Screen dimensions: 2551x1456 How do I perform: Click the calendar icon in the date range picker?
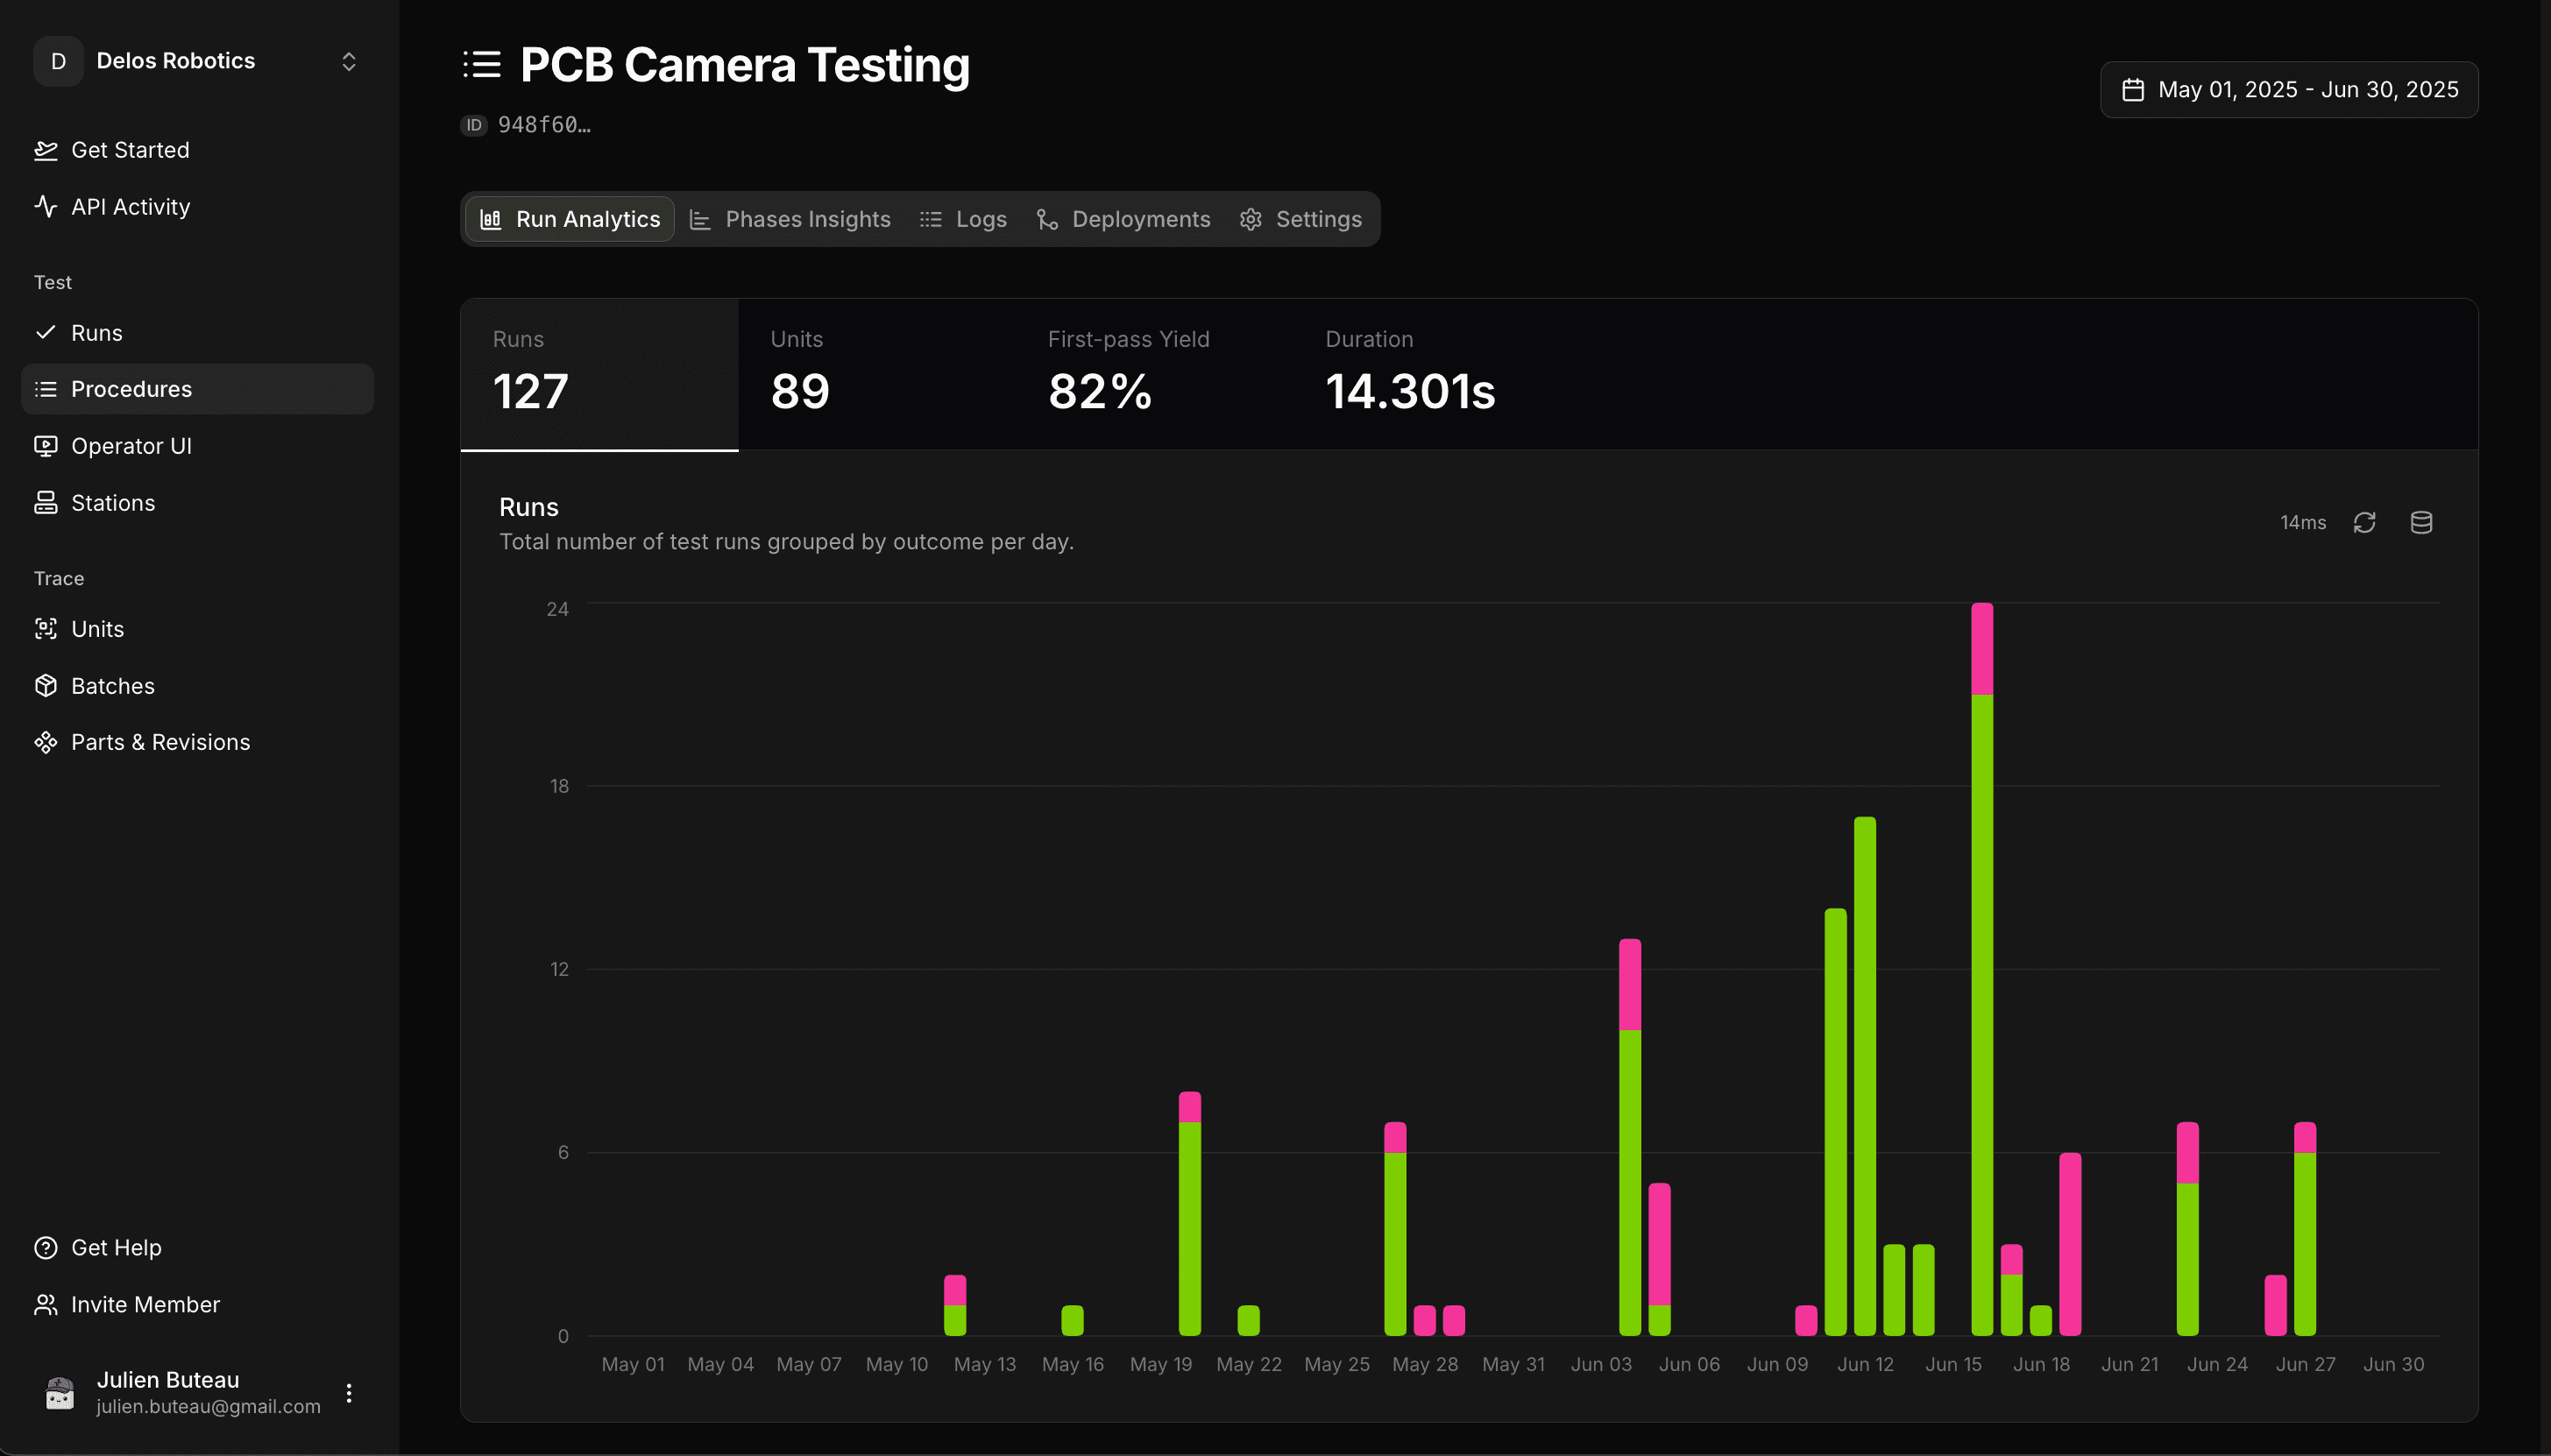coord(2132,89)
